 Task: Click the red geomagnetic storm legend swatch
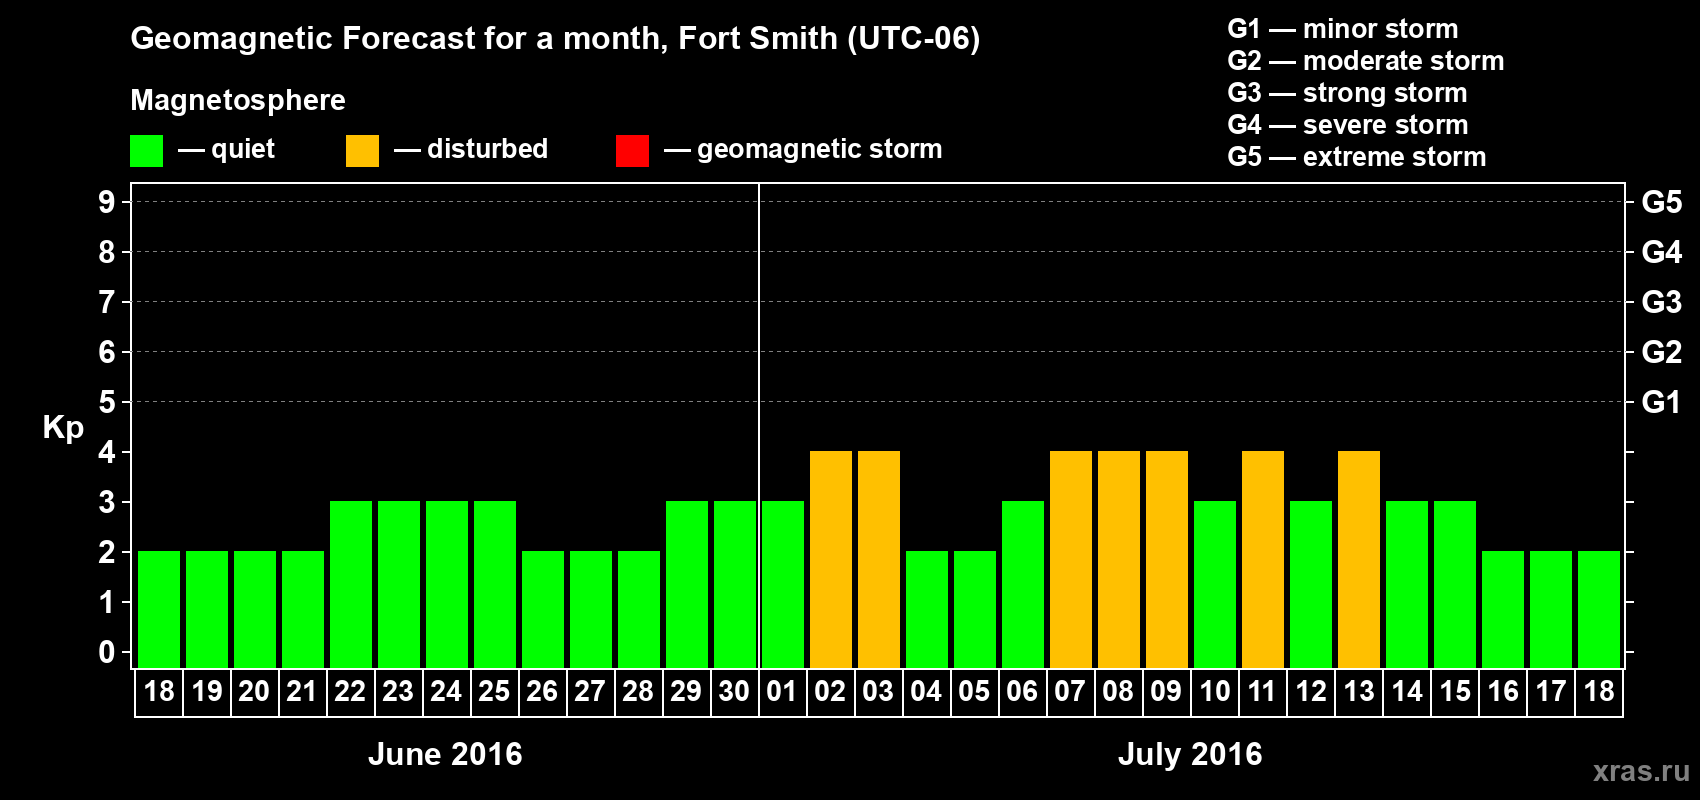point(632,151)
